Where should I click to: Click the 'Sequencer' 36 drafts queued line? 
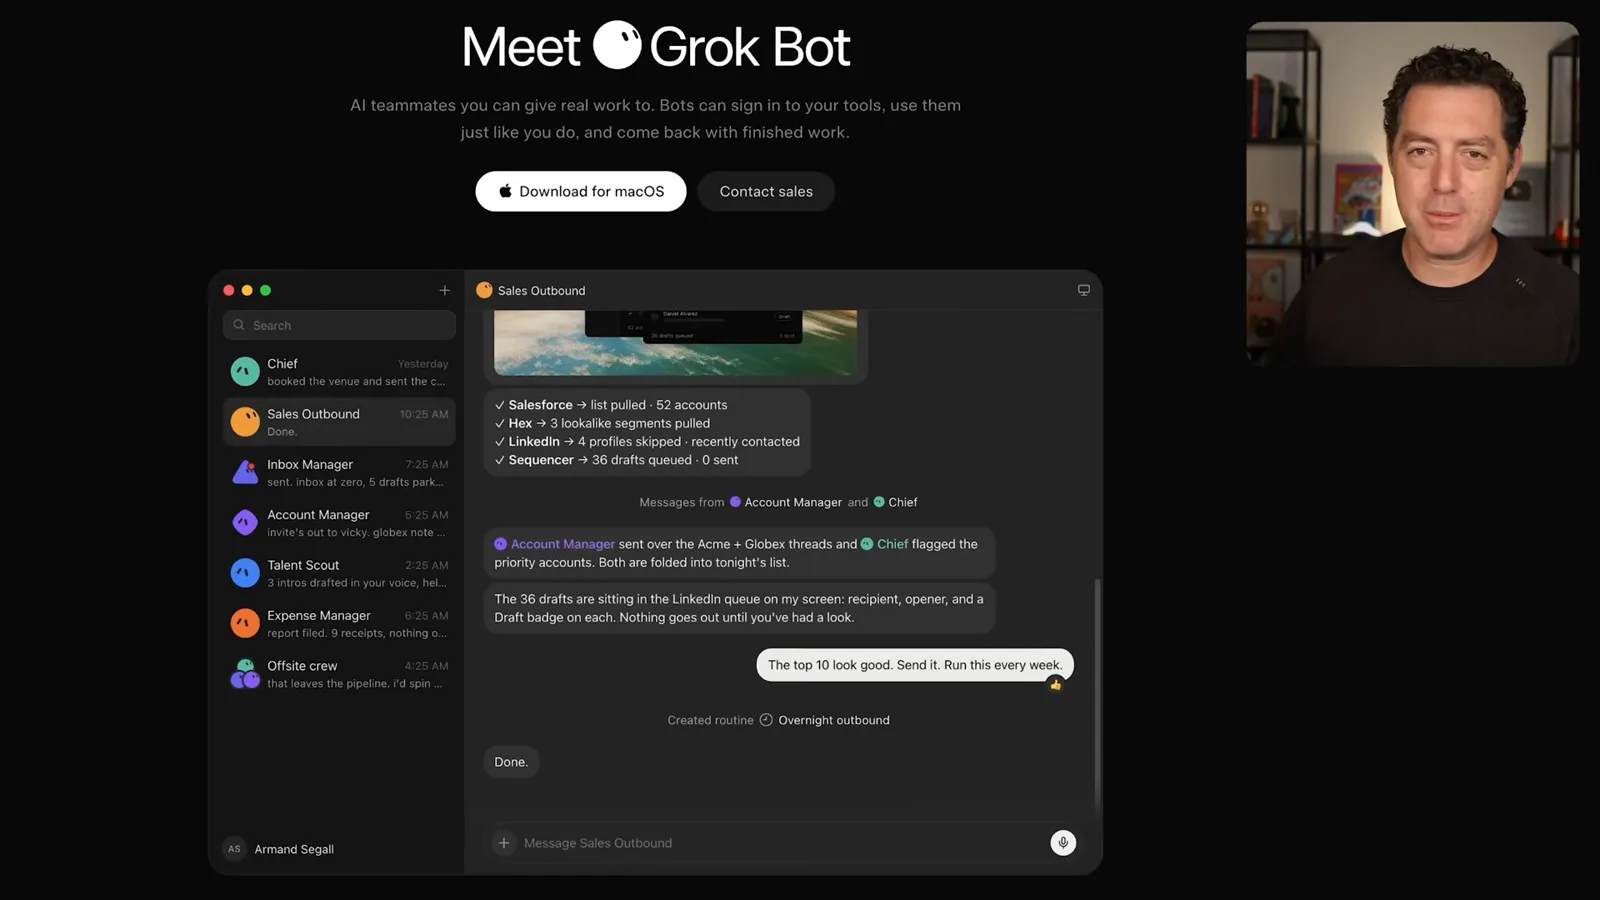click(x=616, y=460)
